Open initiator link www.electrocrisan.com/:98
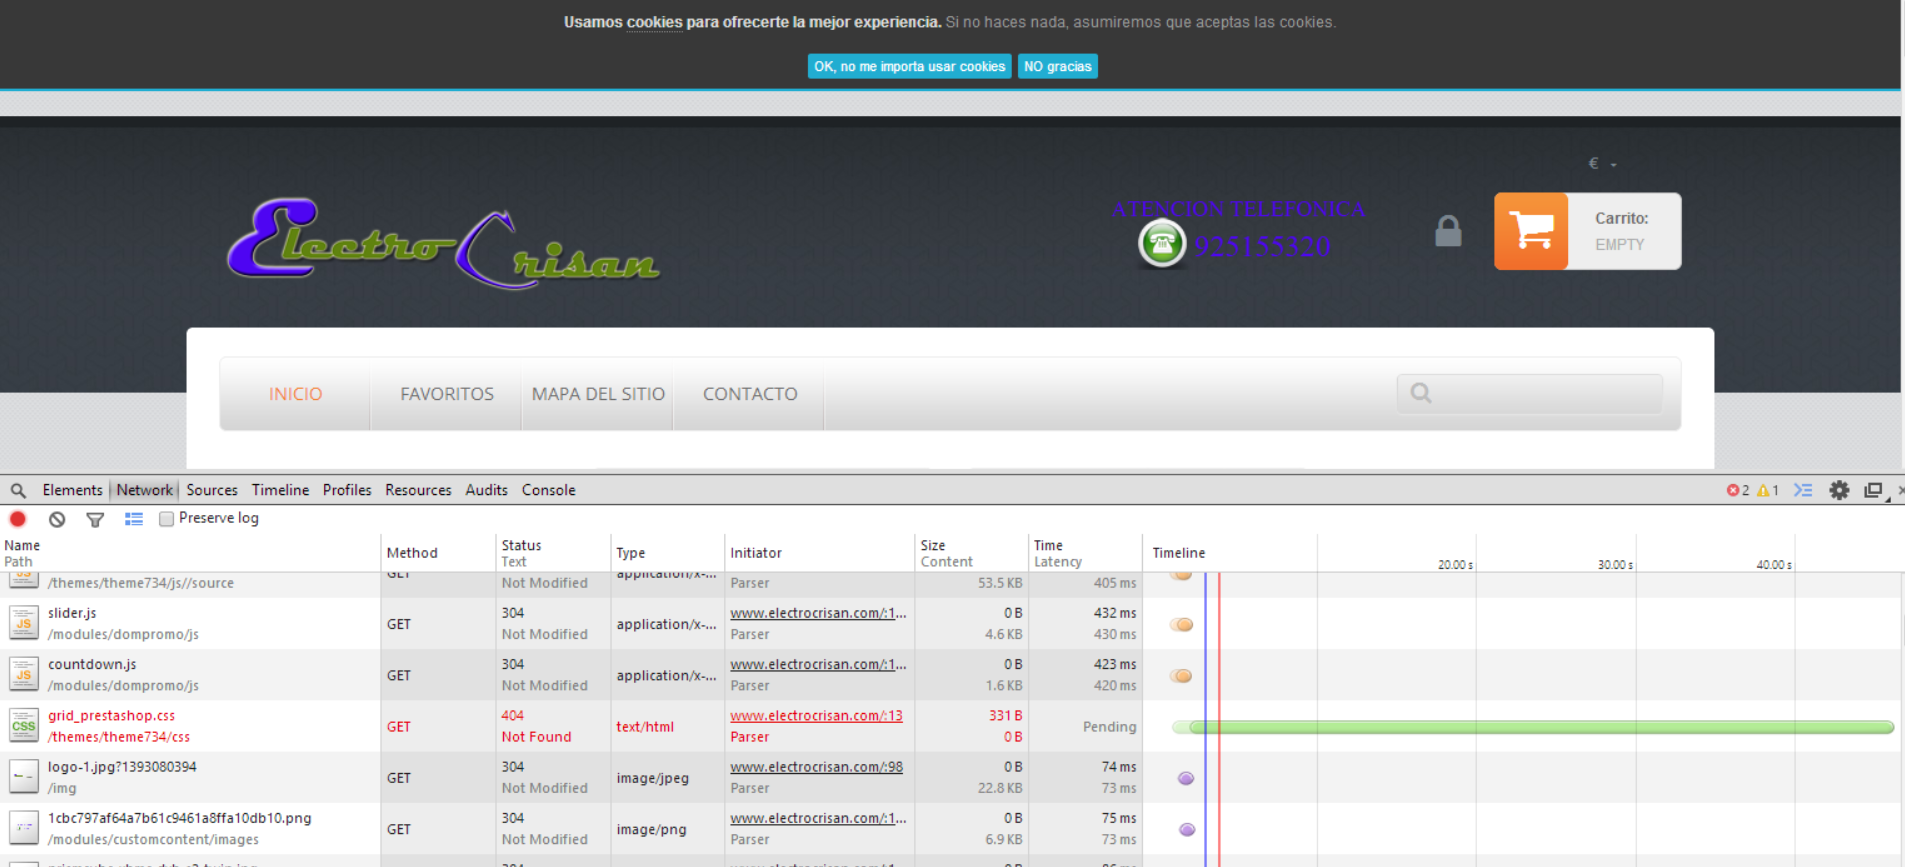 click(816, 766)
